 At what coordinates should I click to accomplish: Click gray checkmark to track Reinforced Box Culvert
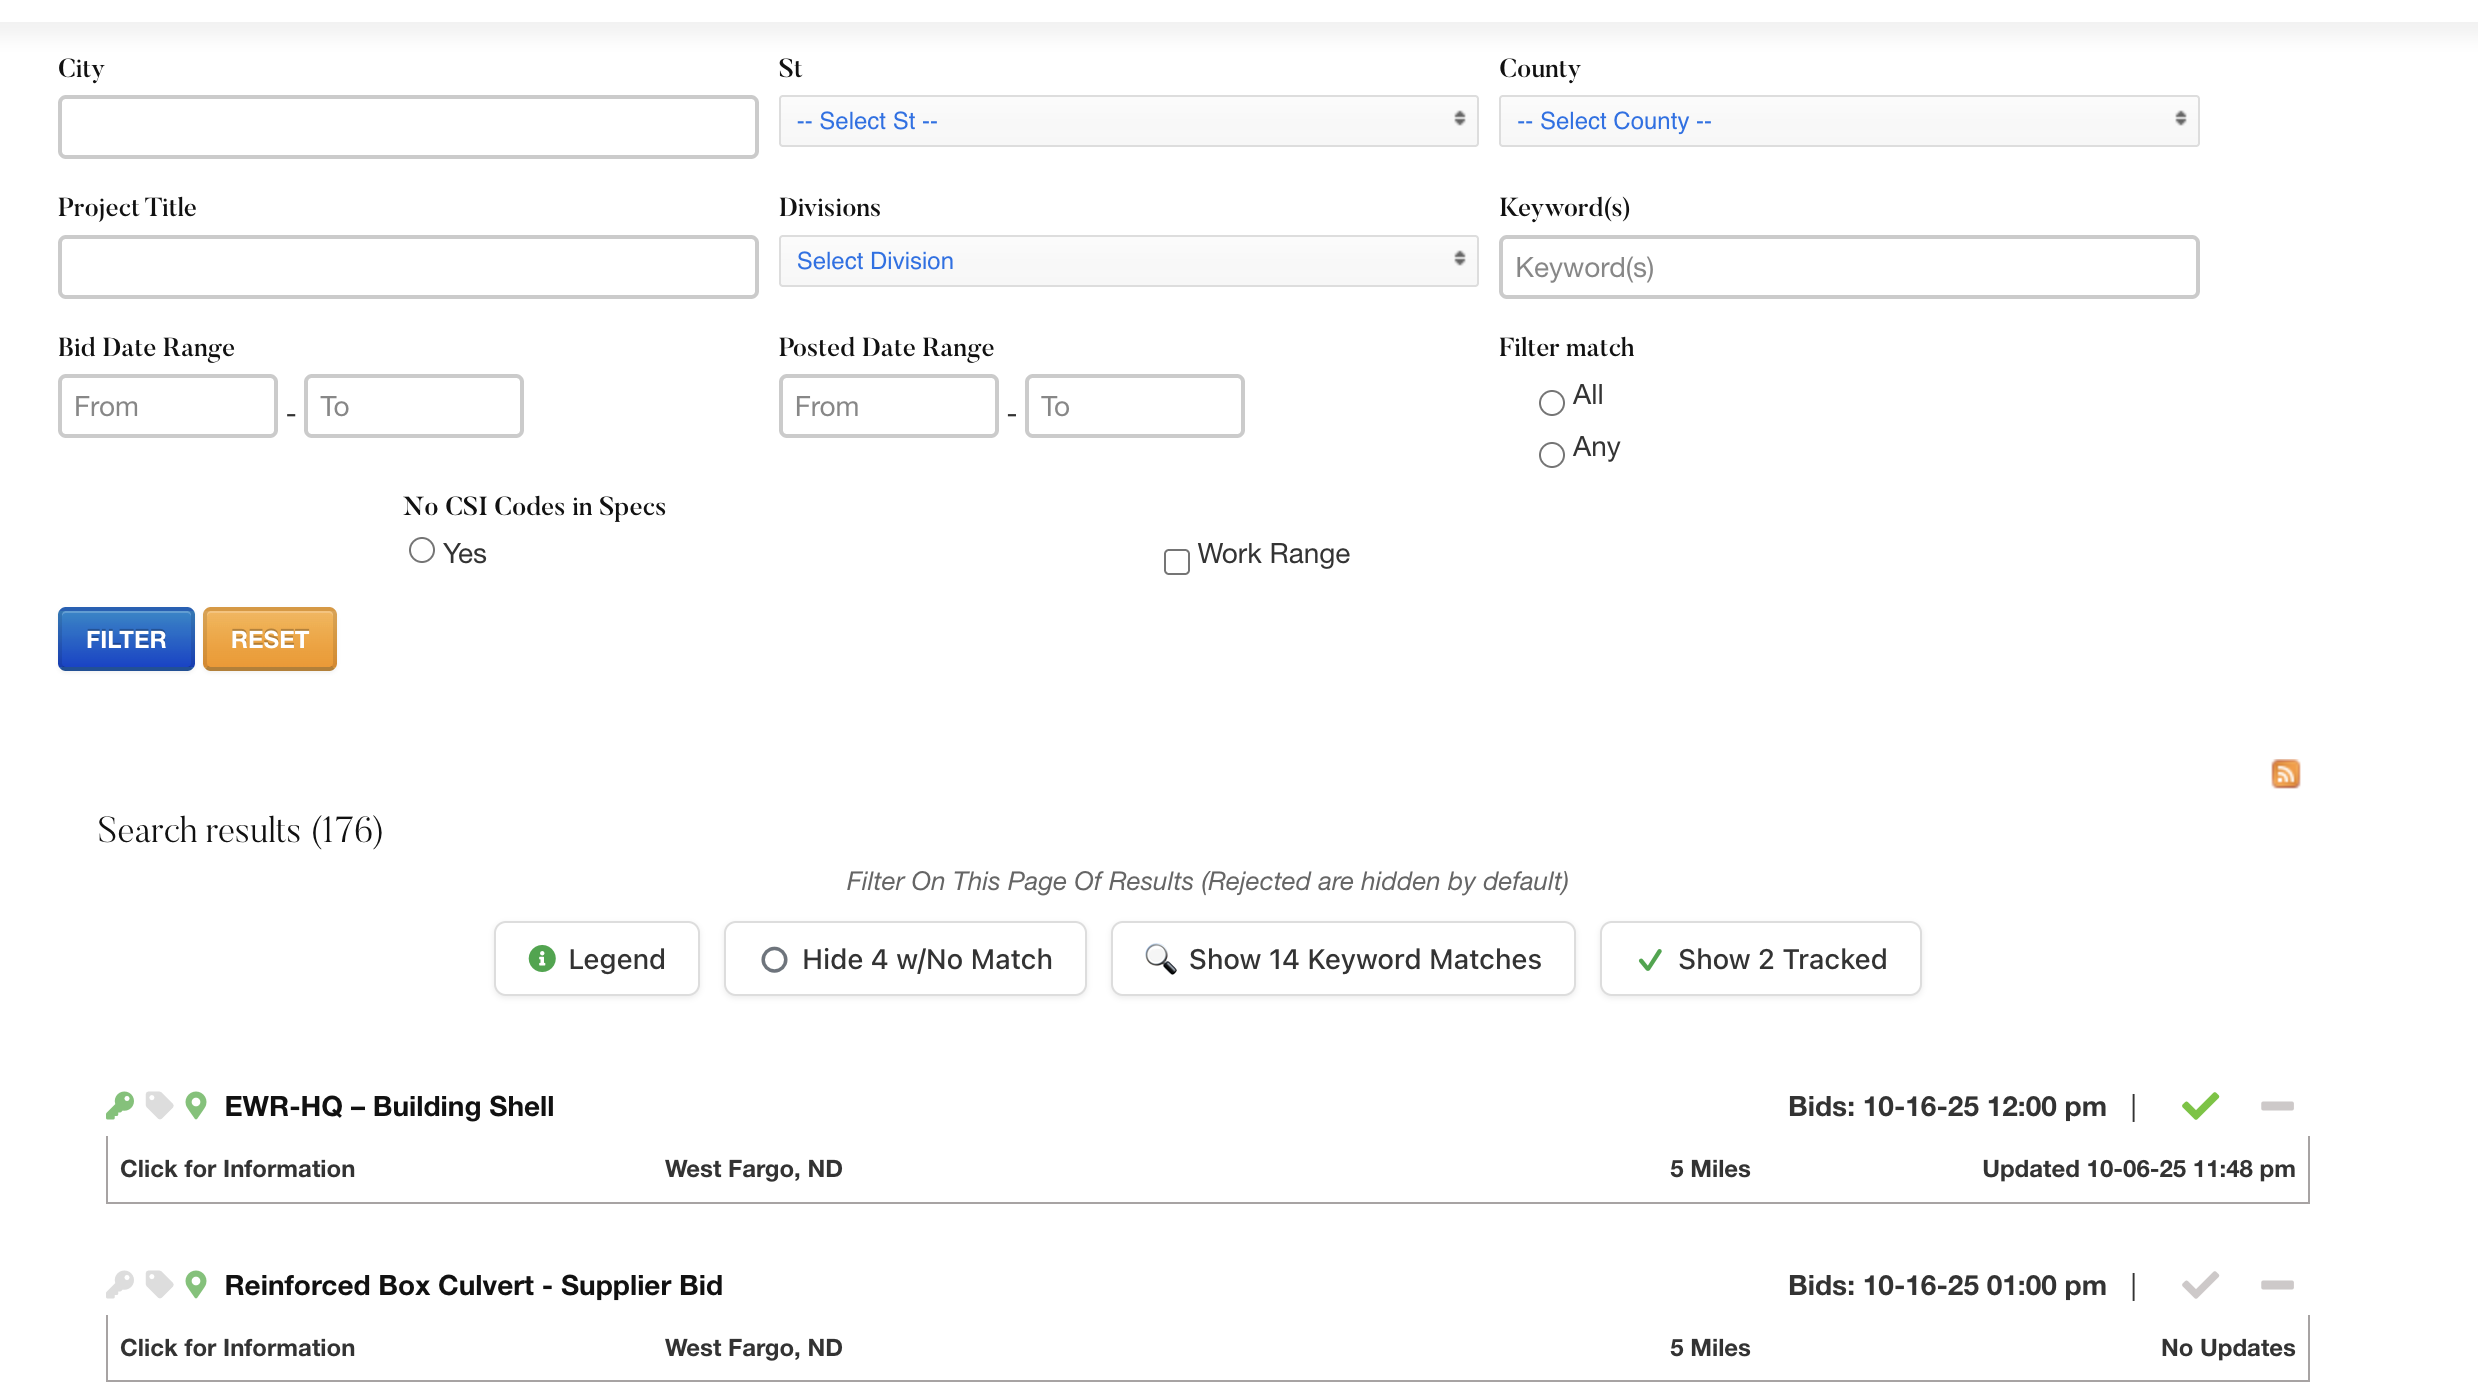click(x=2200, y=1284)
